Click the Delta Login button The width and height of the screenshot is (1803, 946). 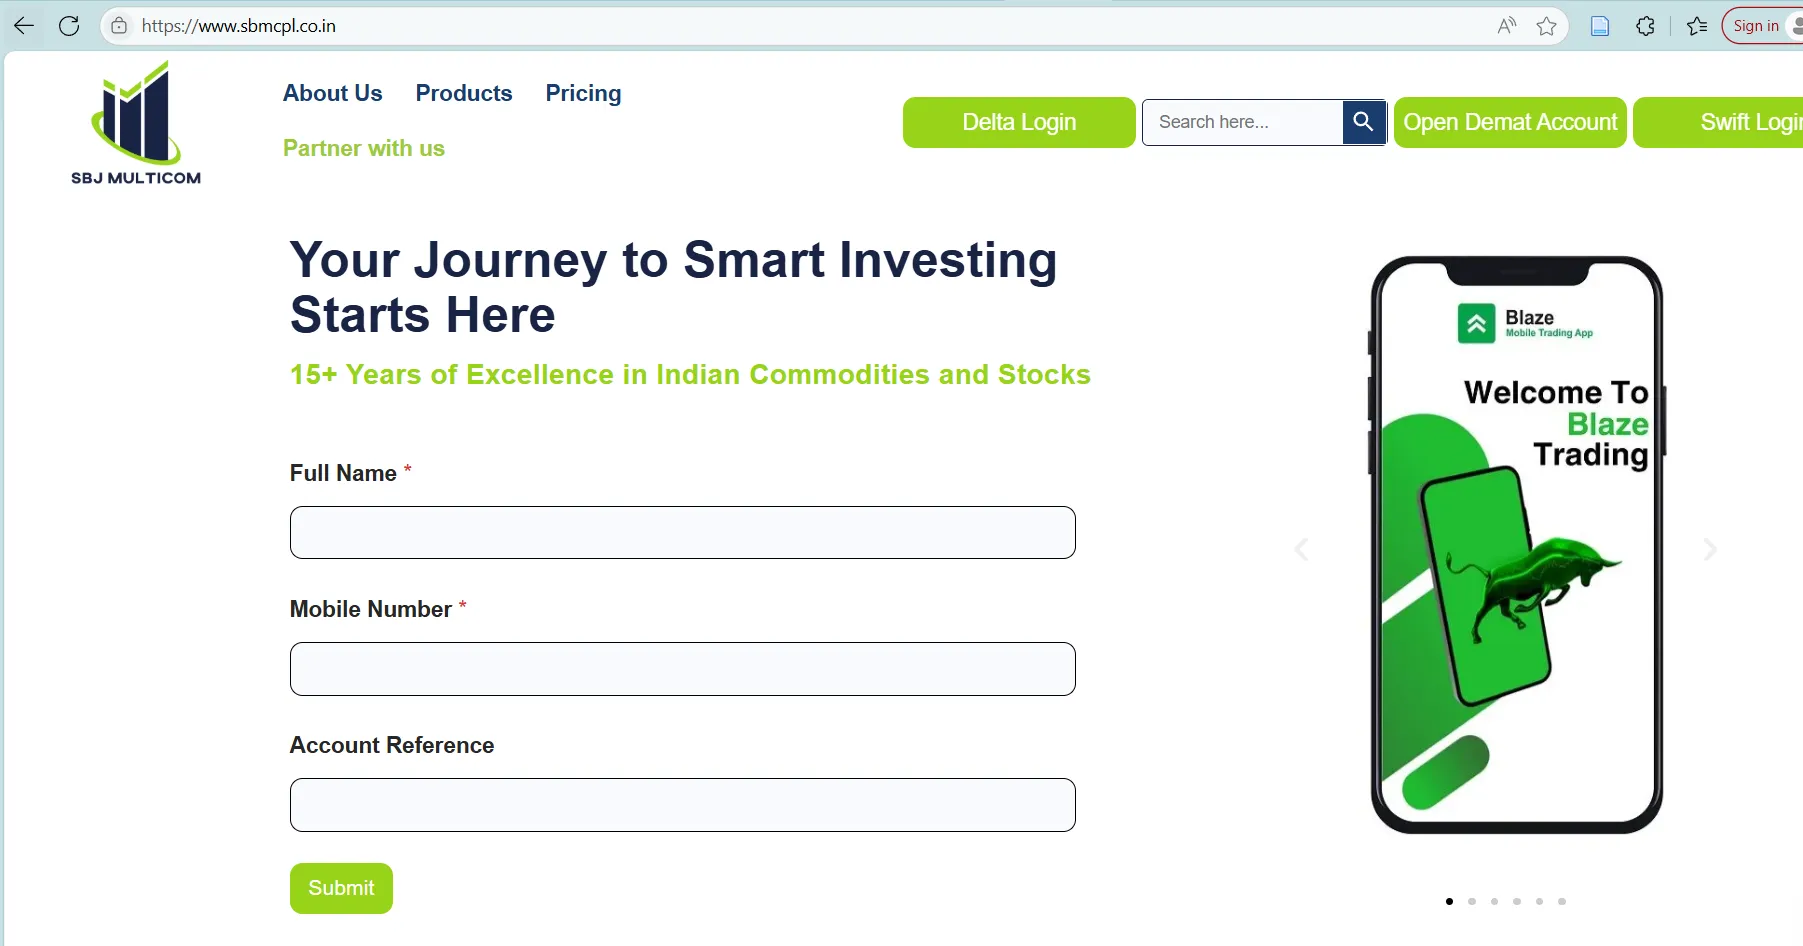(1019, 122)
